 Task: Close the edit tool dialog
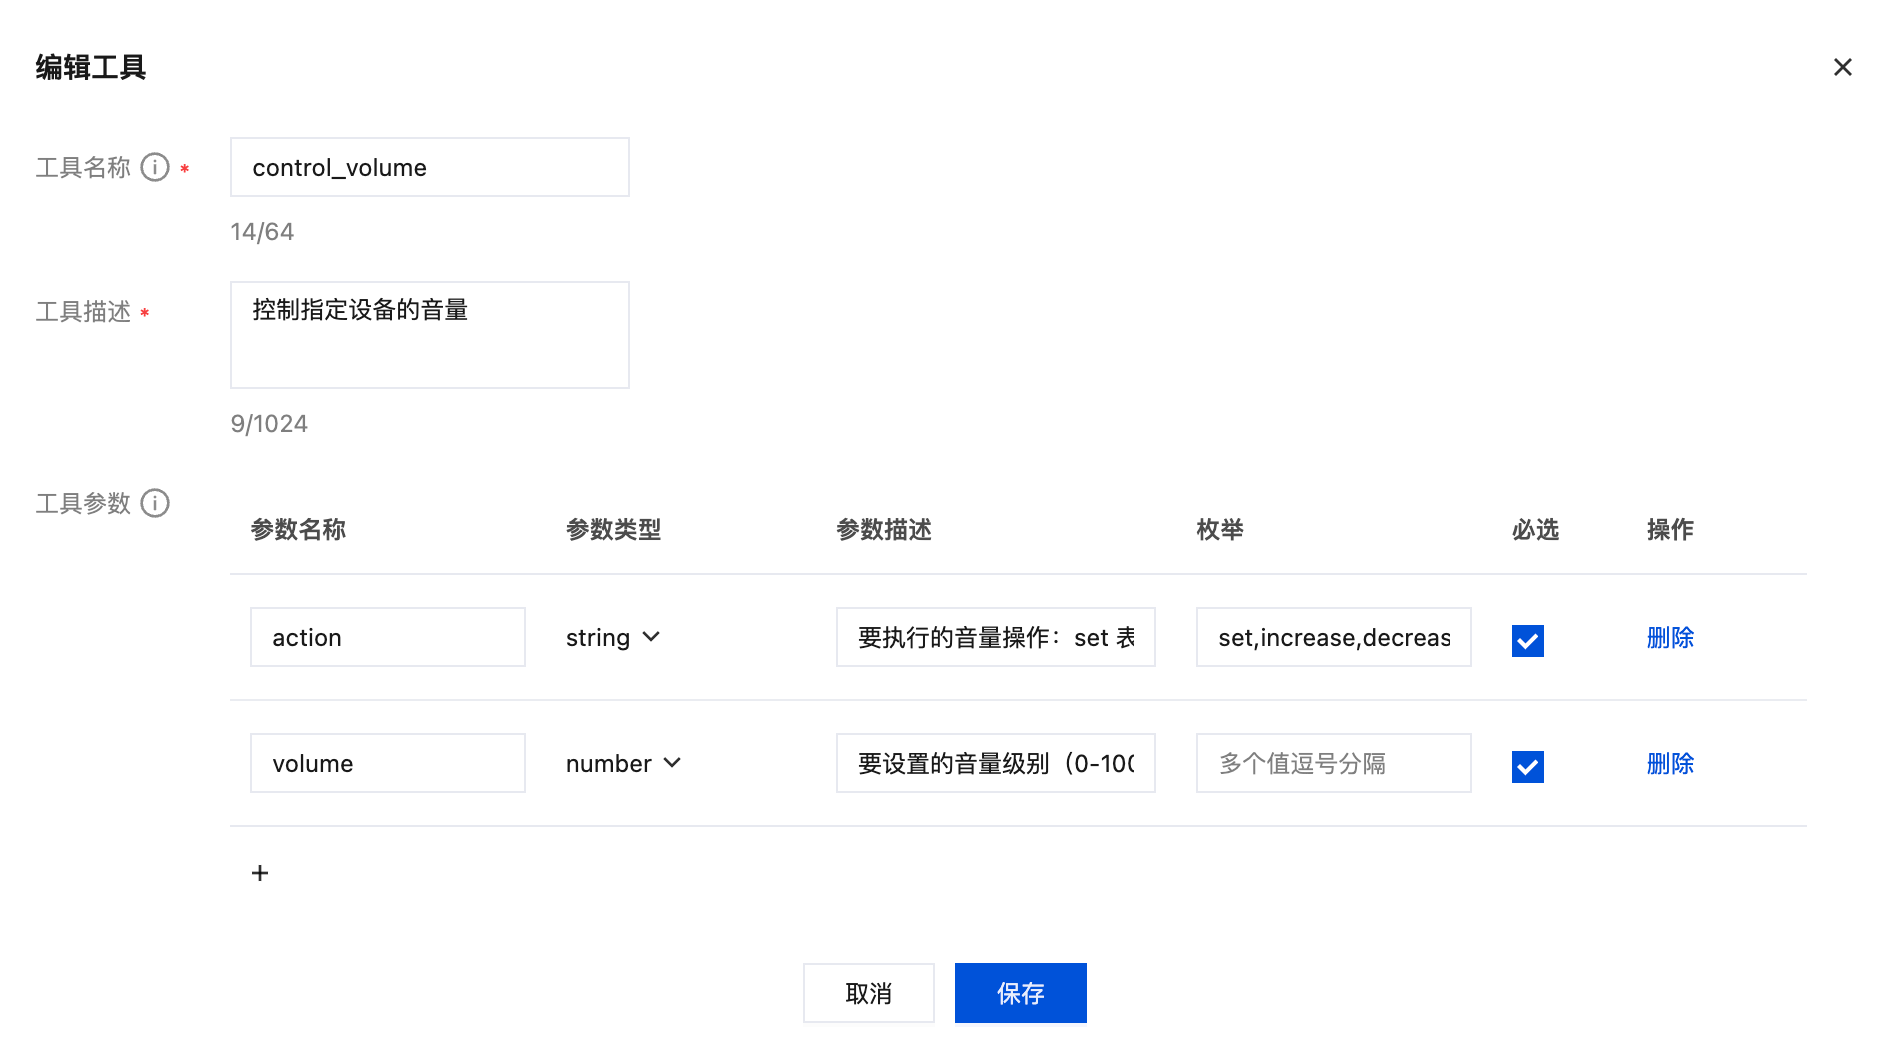[x=1842, y=67]
